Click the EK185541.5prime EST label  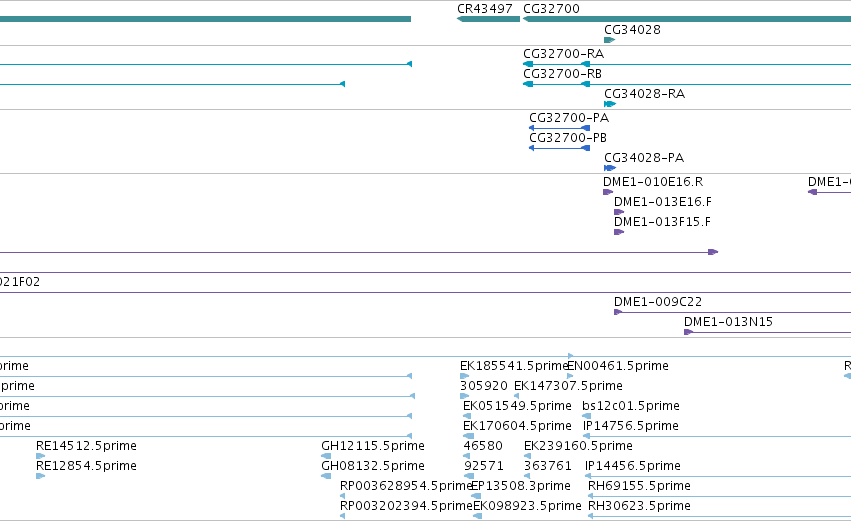(514, 366)
